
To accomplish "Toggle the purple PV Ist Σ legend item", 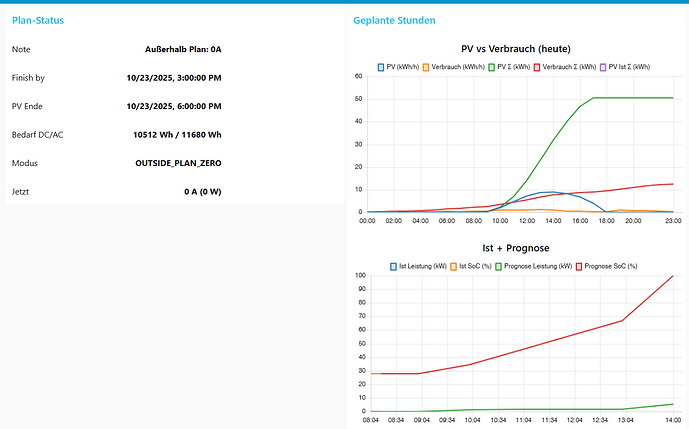I will coord(603,66).
